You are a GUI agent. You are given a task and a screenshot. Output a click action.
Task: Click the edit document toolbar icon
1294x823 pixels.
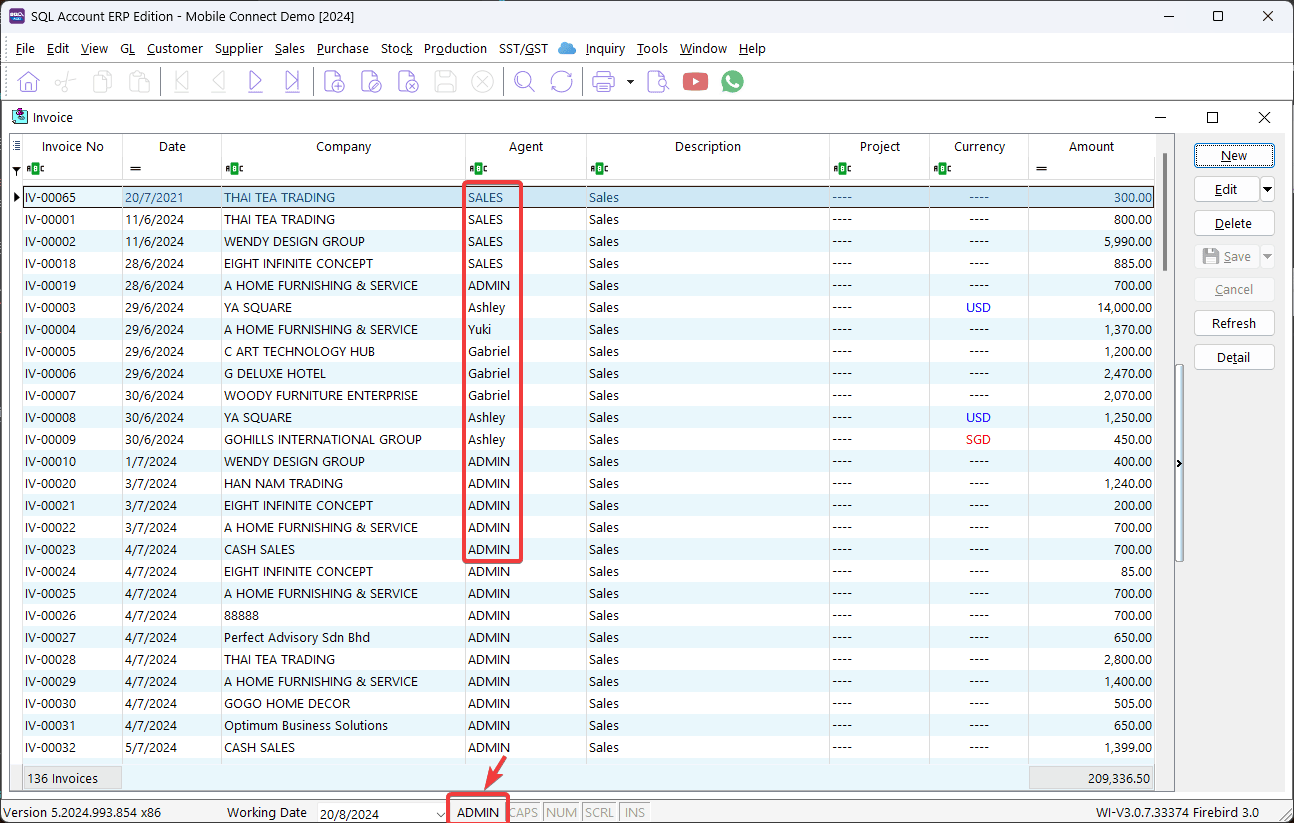point(371,82)
